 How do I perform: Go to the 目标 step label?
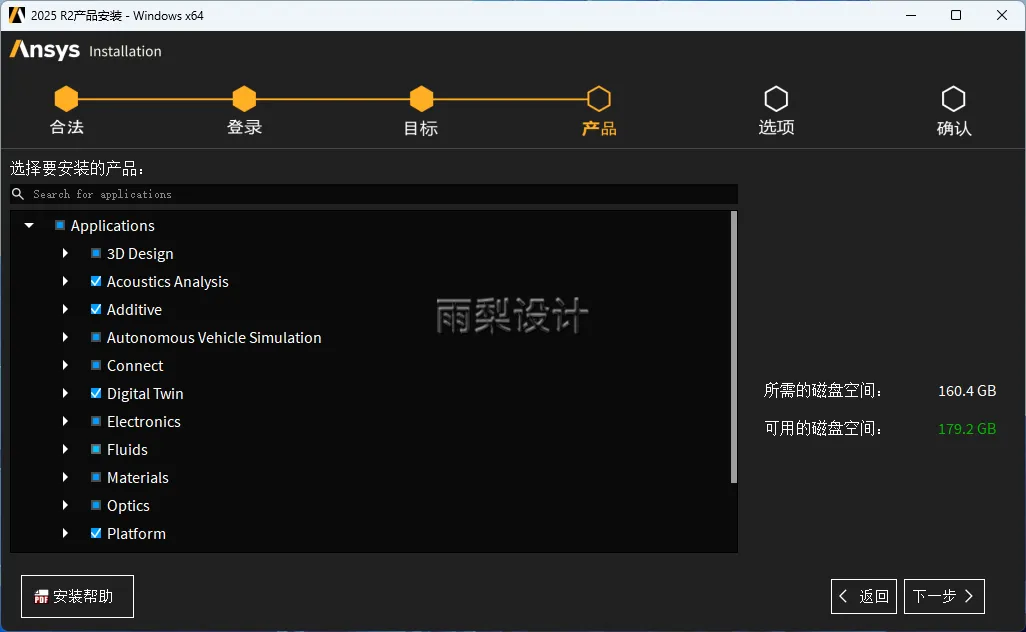point(421,128)
